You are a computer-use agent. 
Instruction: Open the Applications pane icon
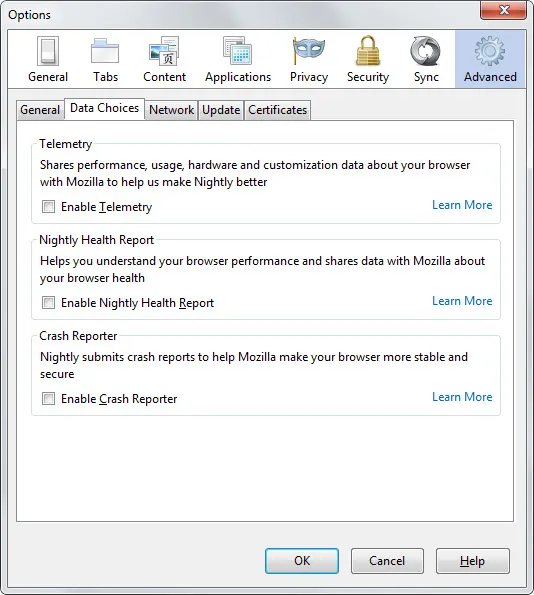click(238, 51)
